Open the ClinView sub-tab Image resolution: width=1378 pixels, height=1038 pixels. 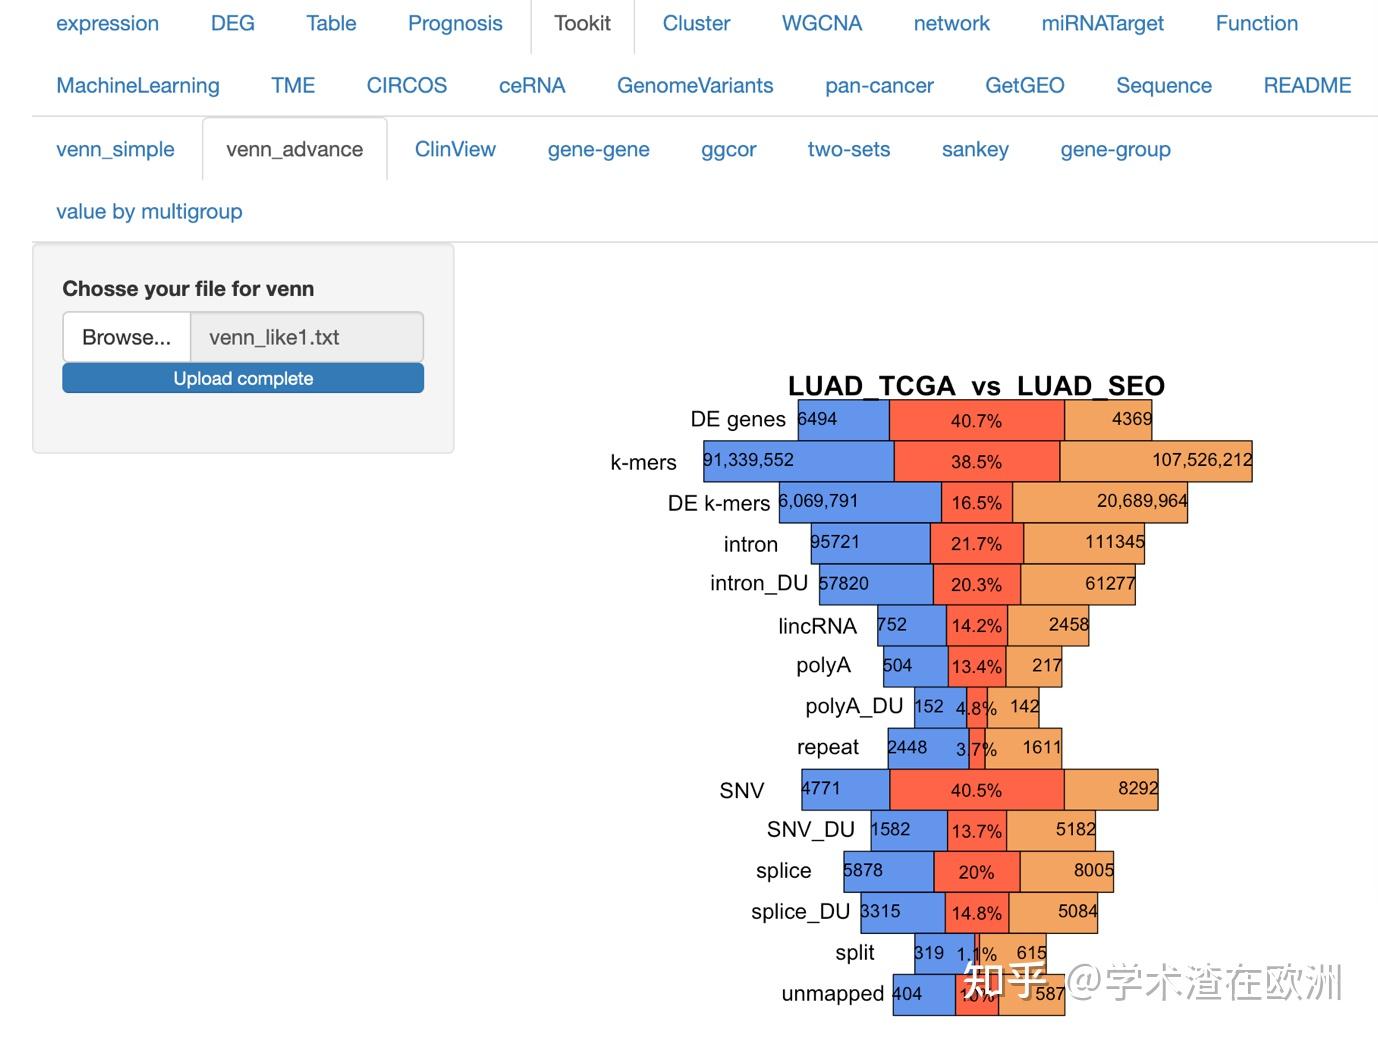(x=455, y=150)
